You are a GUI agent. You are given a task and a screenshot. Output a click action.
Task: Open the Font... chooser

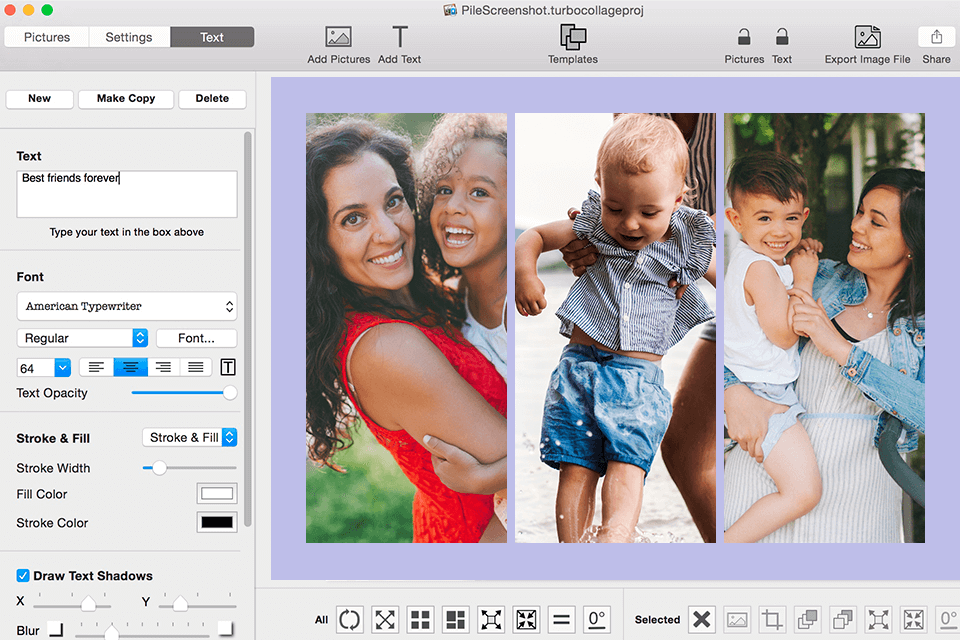click(x=196, y=338)
